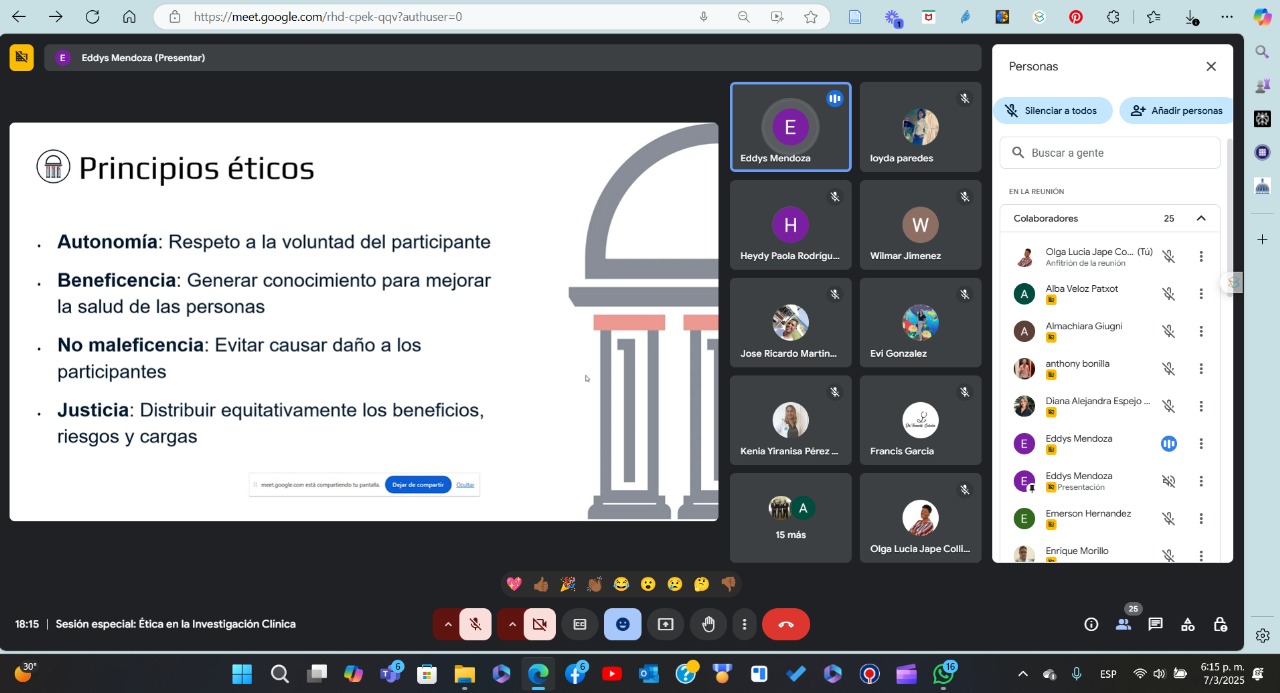This screenshot has width=1280, height=693.
Task: Click the Silenciar a todos button
Action: [x=1052, y=111]
